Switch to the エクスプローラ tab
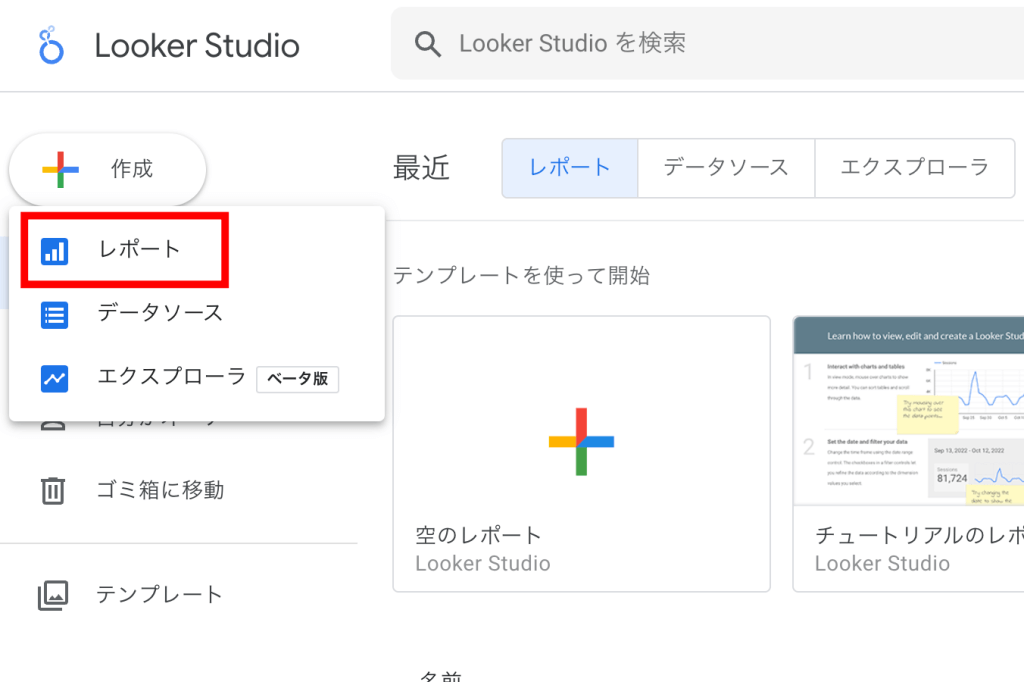Screen dimensions: 1024x682 click(915, 168)
